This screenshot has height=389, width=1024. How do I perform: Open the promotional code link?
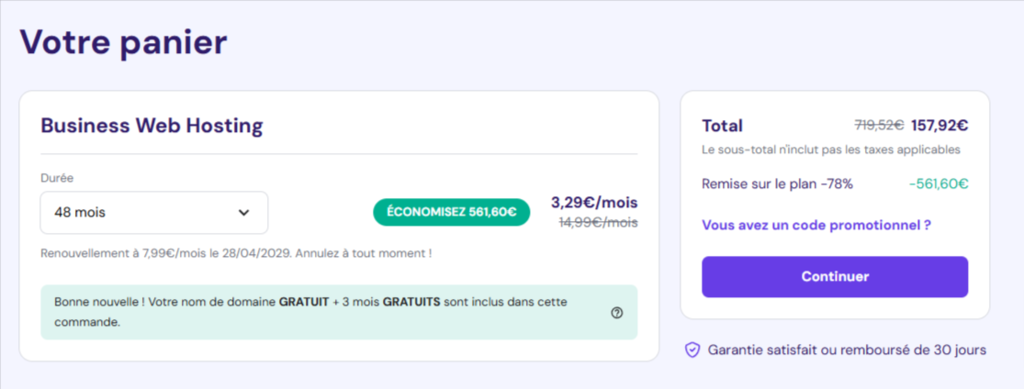(x=816, y=225)
